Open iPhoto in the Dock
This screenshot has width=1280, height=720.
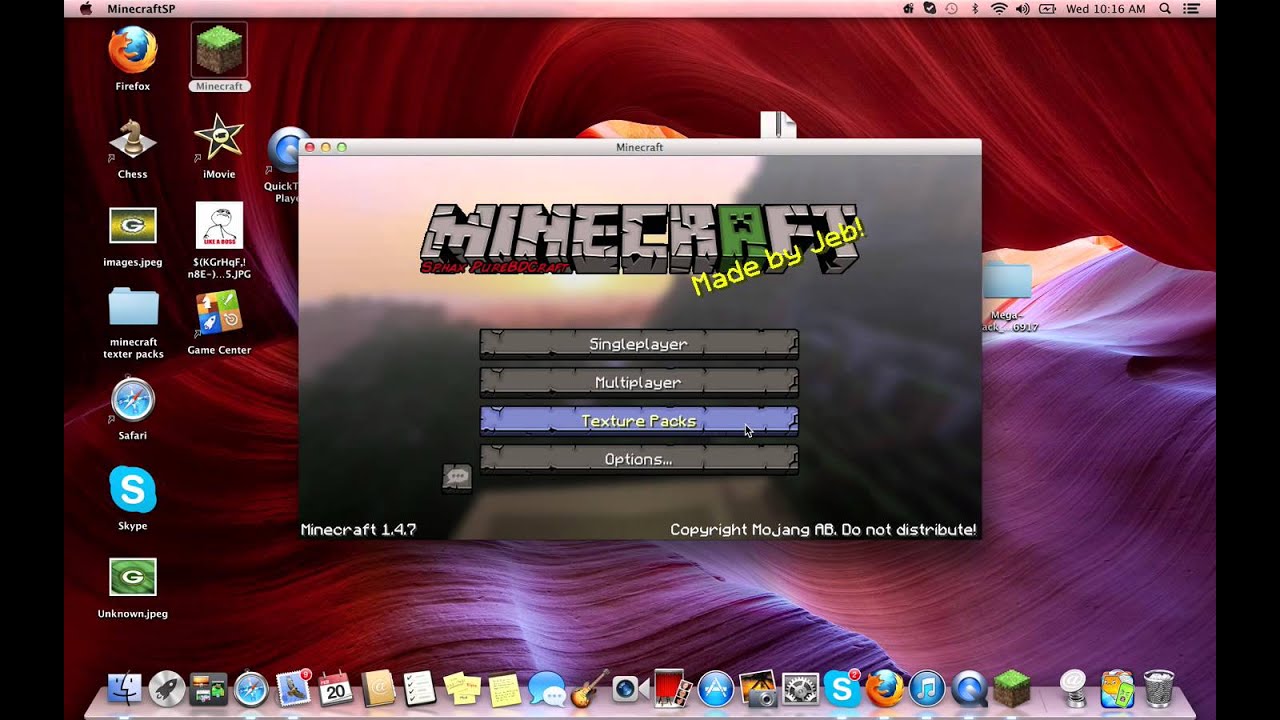coord(758,688)
